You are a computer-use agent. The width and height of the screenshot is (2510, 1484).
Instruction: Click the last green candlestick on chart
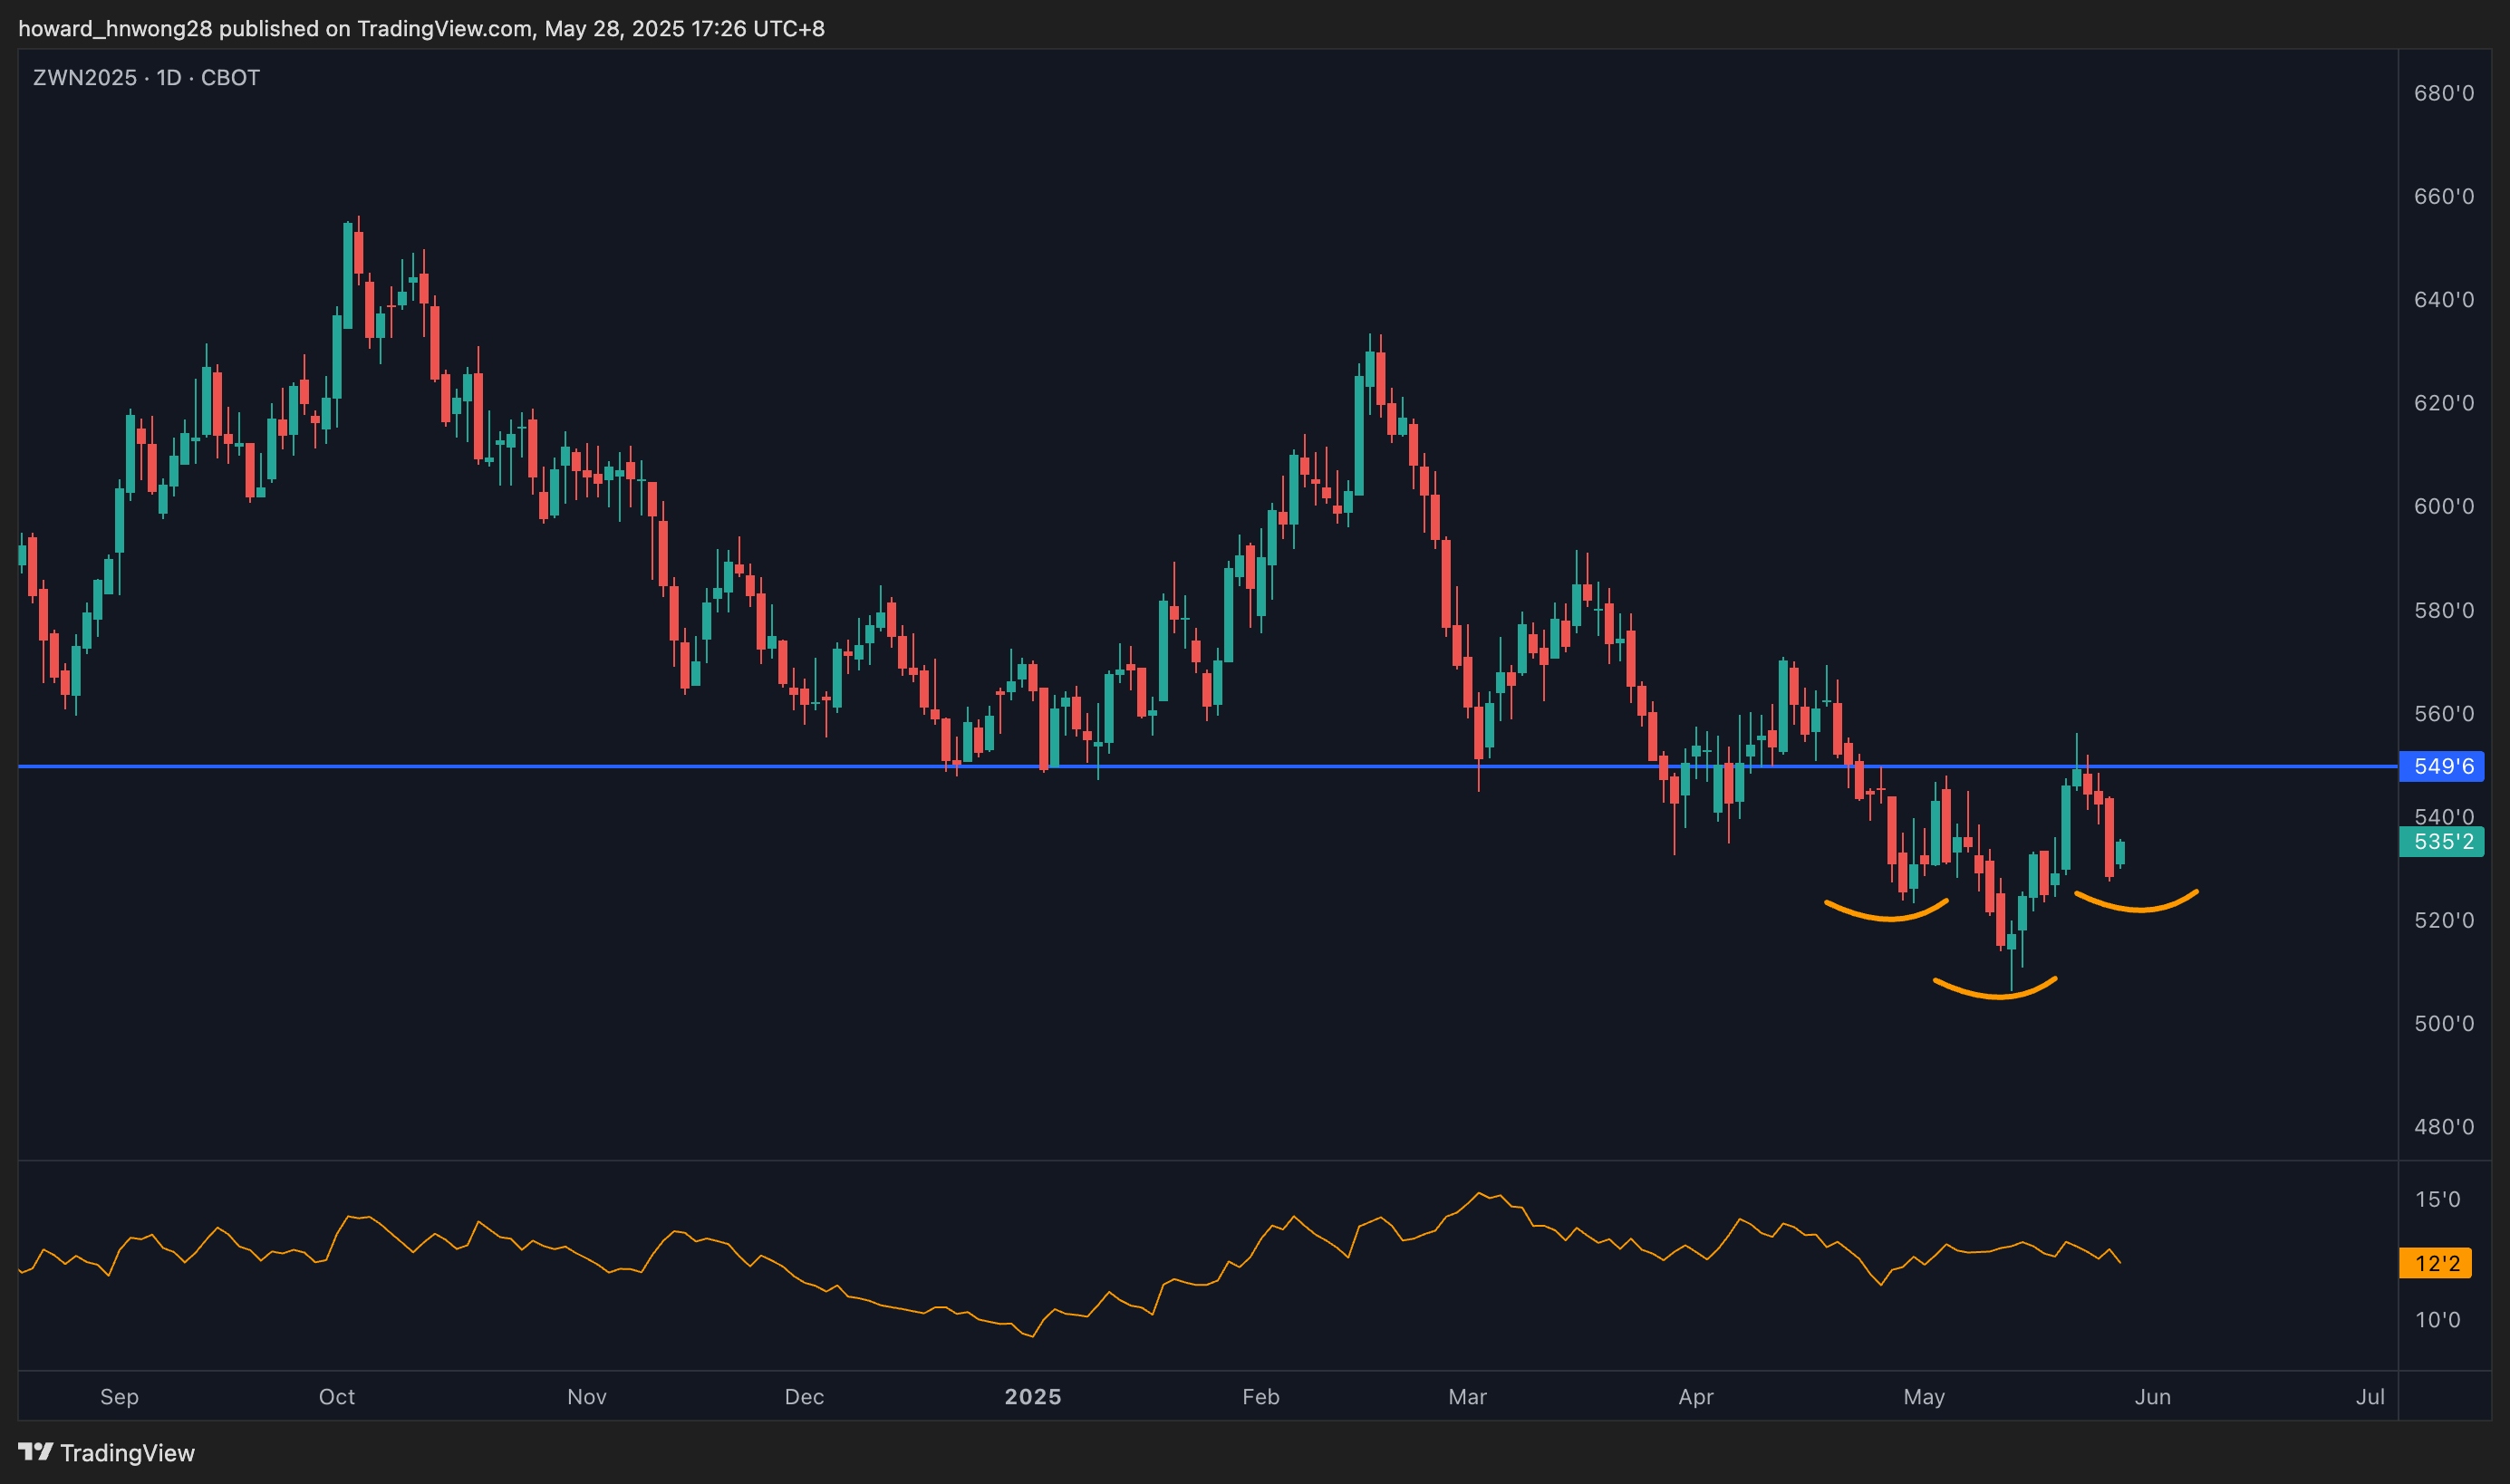pyautogui.click(x=2120, y=853)
